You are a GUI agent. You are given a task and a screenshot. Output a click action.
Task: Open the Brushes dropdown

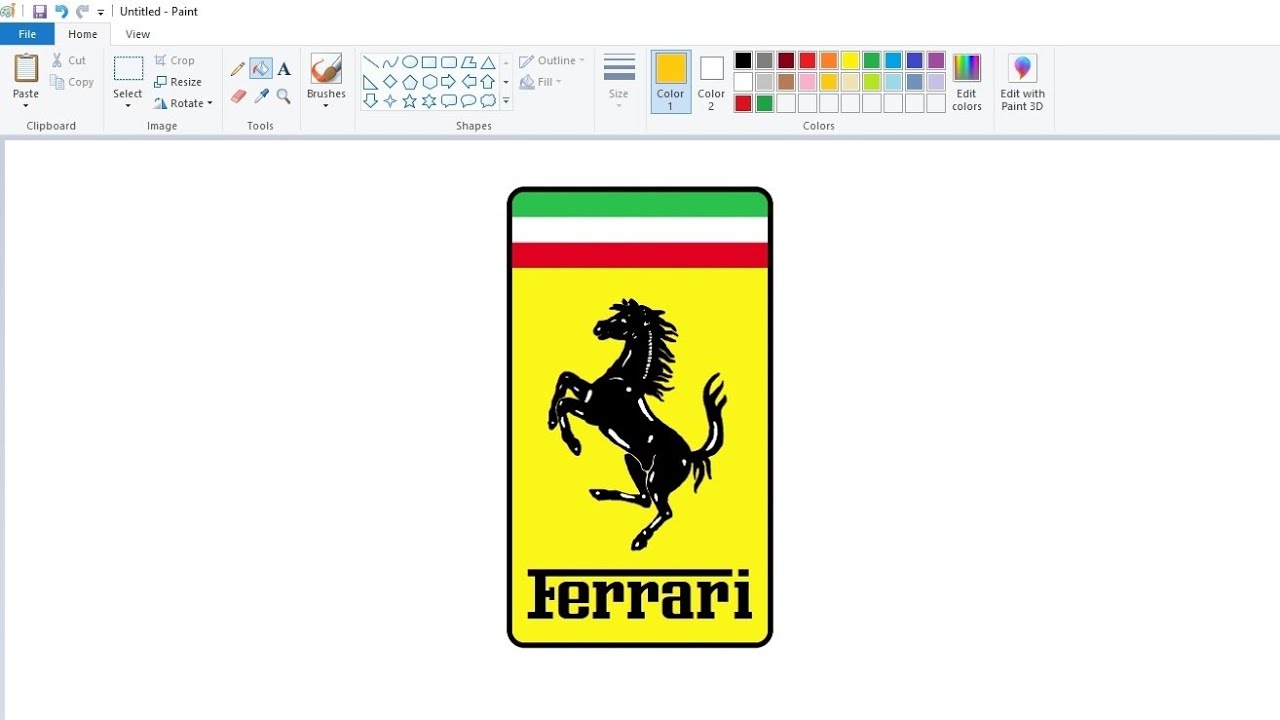click(x=326, y=106)
